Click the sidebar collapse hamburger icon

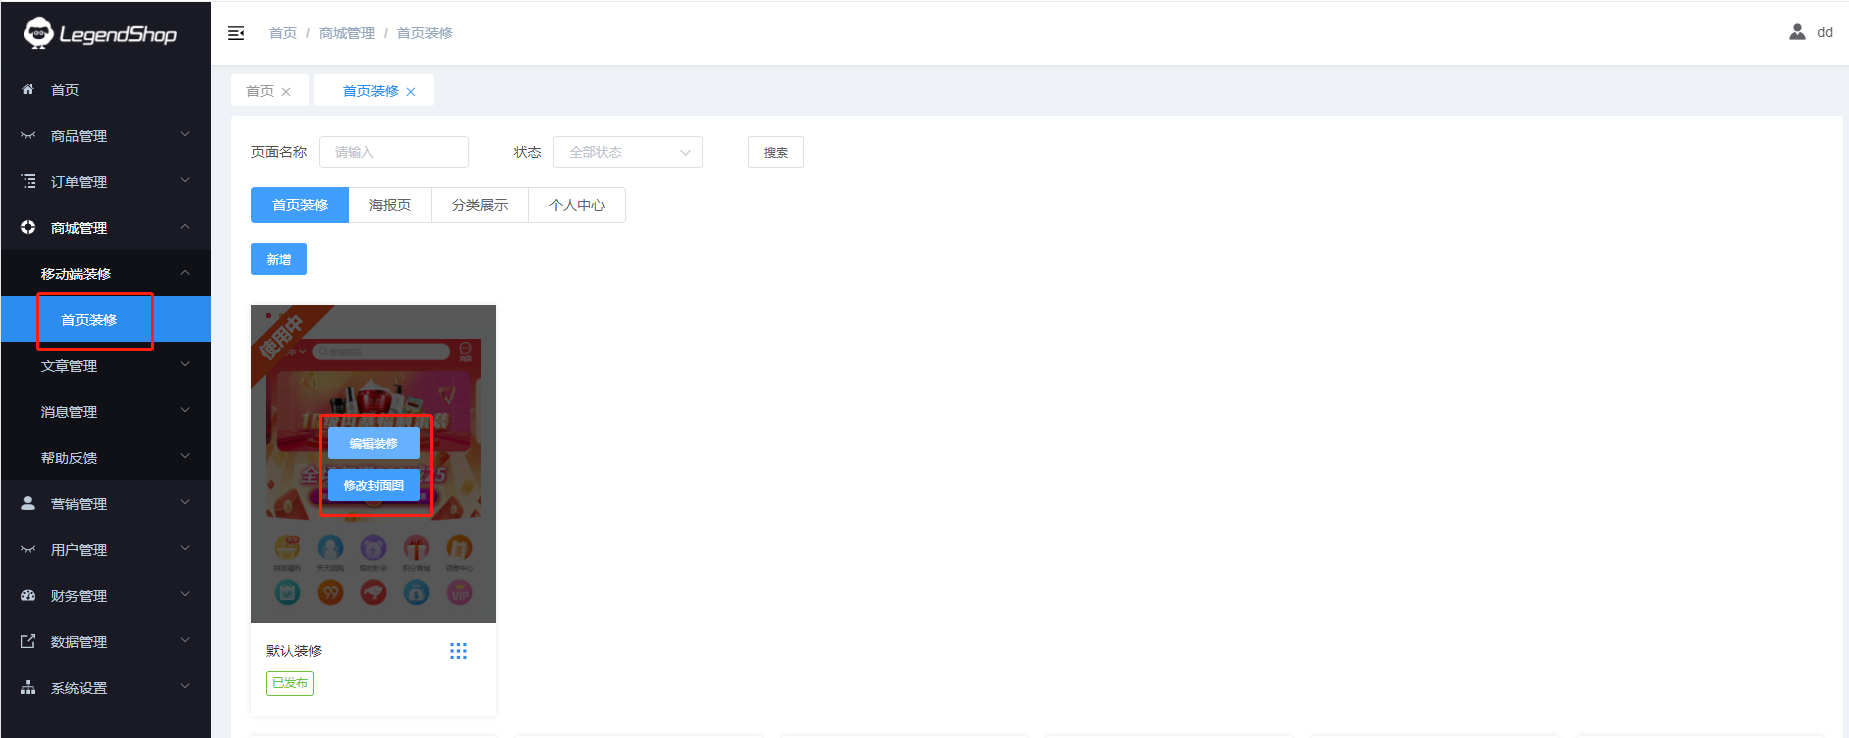point(236,33)
